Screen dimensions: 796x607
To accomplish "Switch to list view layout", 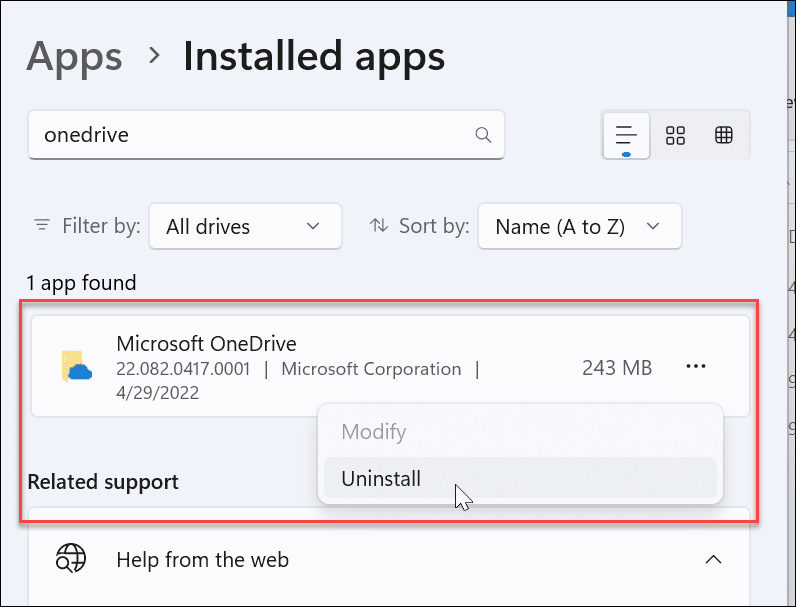I will point(626,136).
